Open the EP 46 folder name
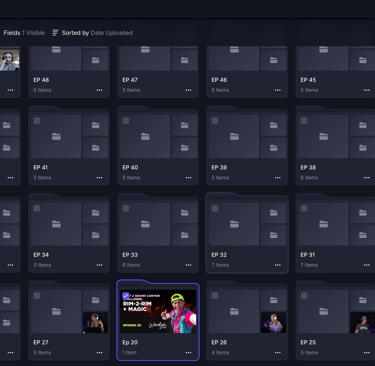This screenshot has width=375, height=366. 219,80
